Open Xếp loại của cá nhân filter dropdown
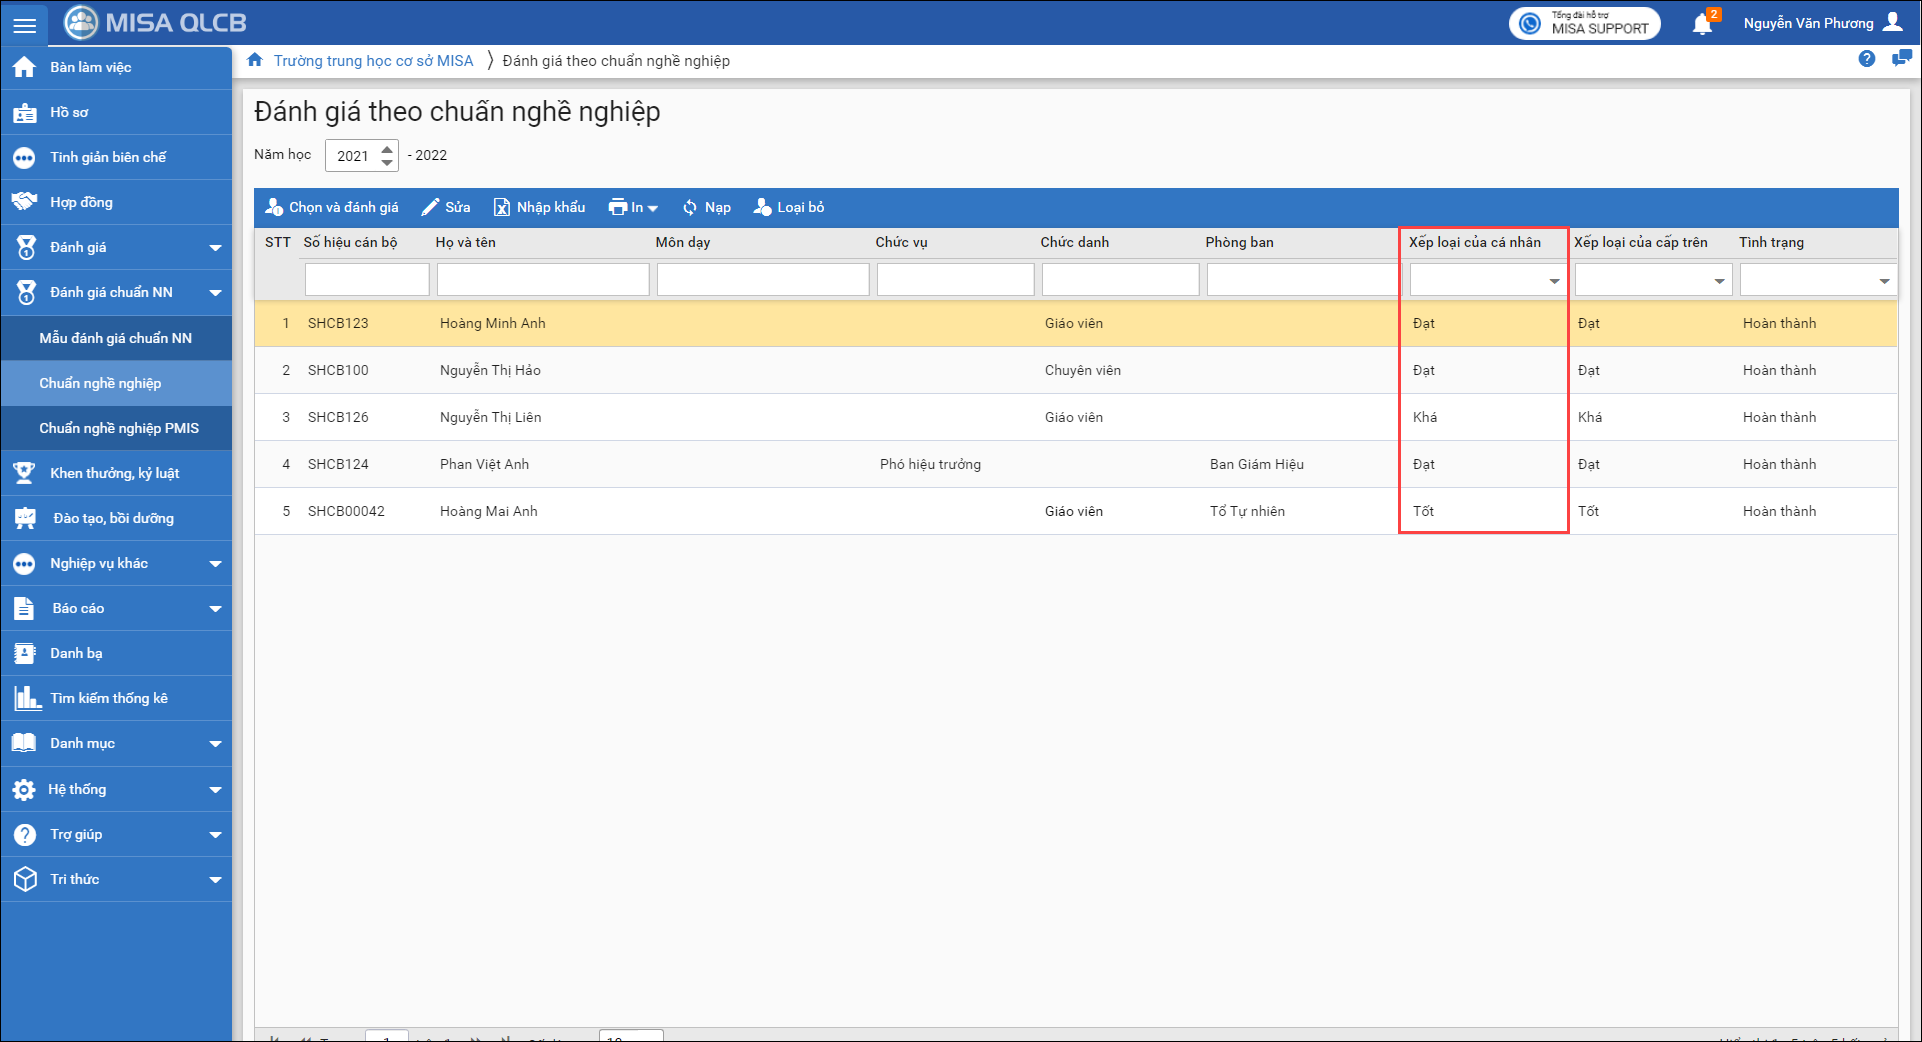 (1554, 281)
